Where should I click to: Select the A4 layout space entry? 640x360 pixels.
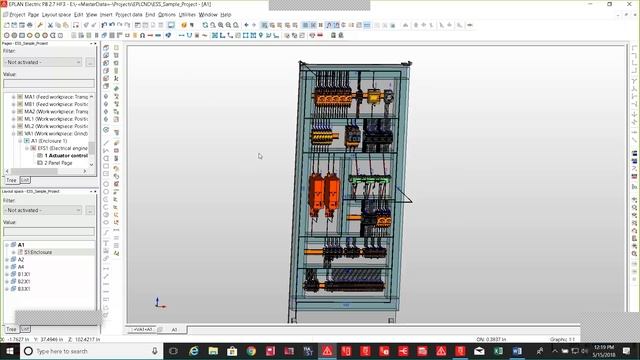[21, 267]
